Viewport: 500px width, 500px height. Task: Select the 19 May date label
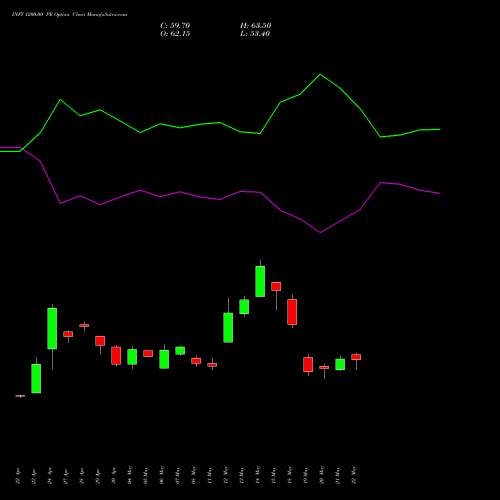(x=306, y=475)
